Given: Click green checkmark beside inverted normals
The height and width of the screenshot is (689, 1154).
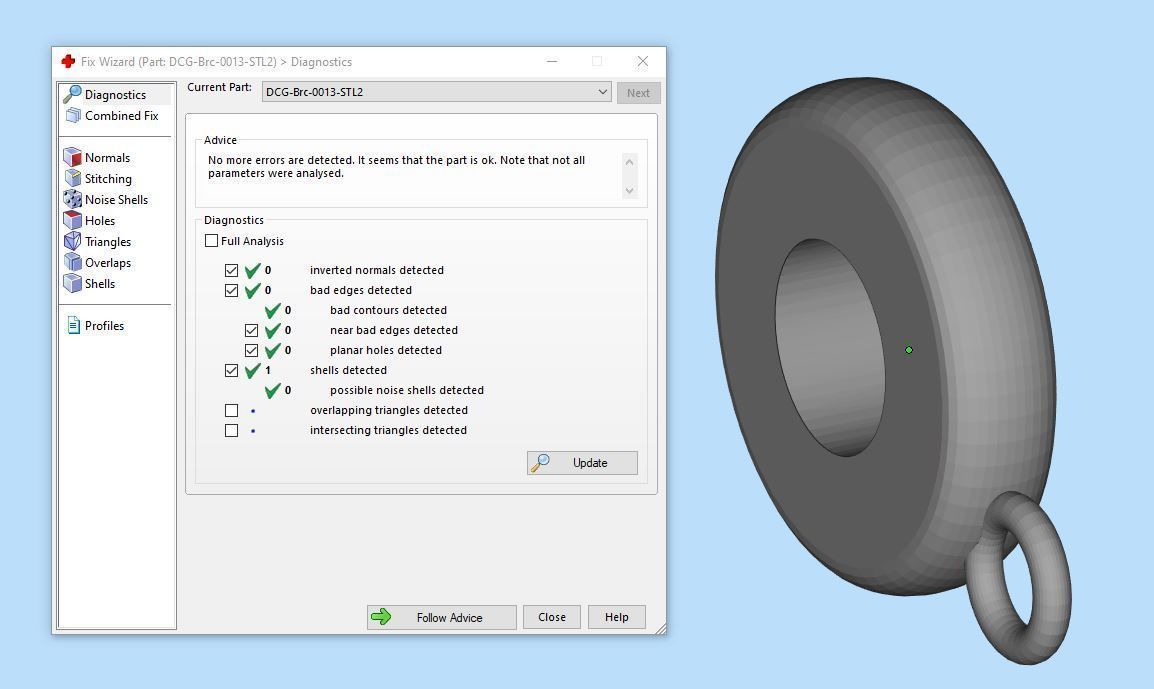Looking at the screenshot, I should coord(252,270).
